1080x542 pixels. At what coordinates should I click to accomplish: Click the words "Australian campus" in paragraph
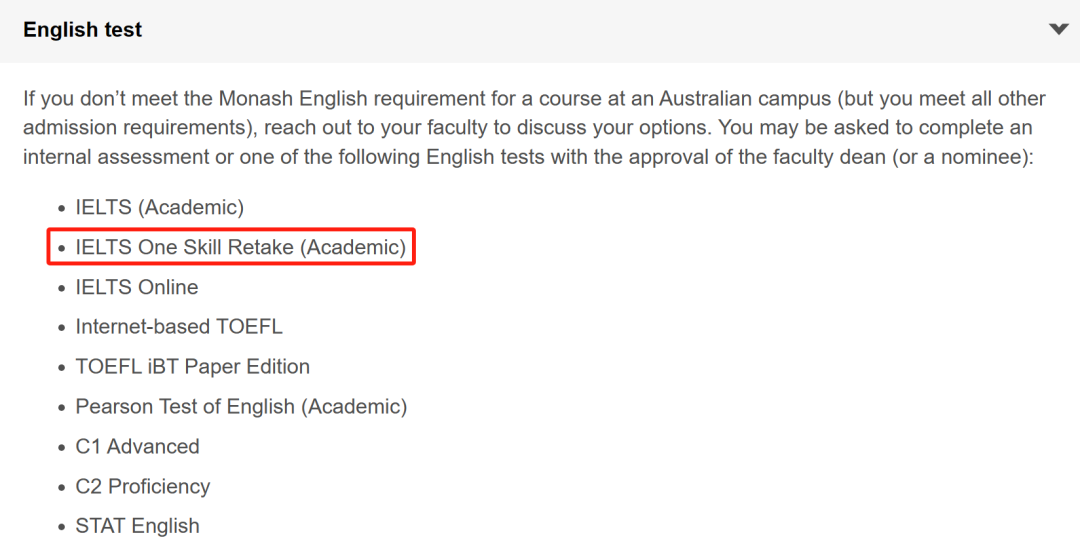(x=745, y=98)
